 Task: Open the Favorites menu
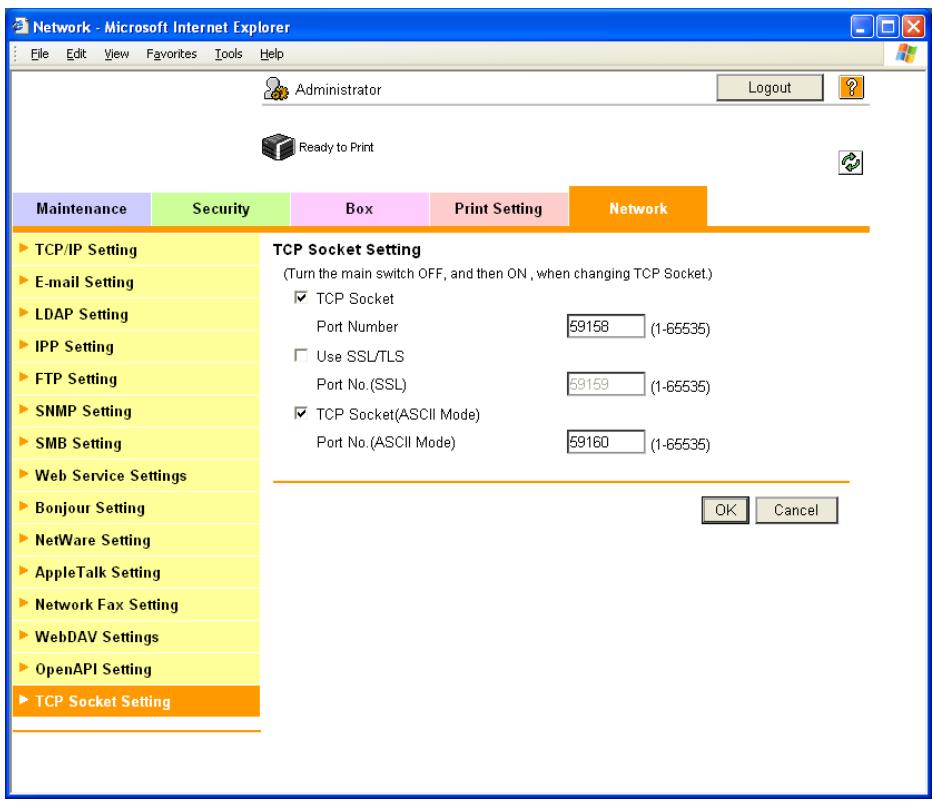click(x=172, y=54)
